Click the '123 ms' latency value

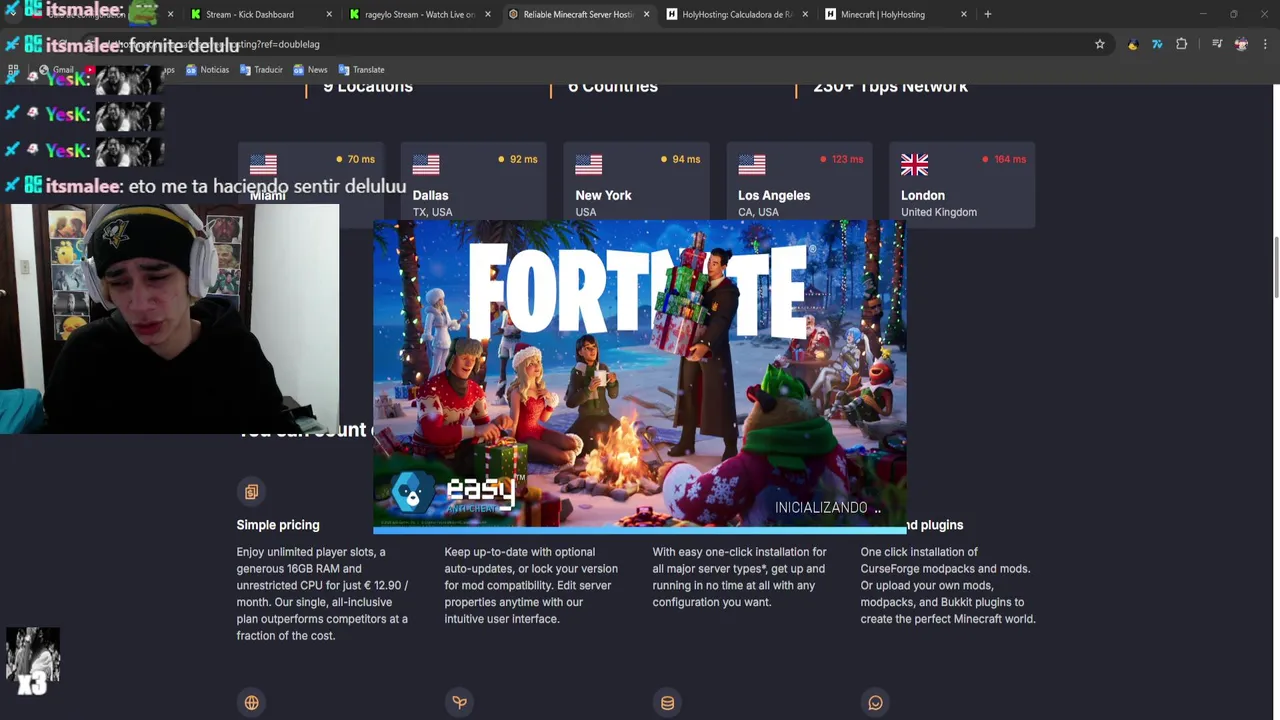[847, 159]
